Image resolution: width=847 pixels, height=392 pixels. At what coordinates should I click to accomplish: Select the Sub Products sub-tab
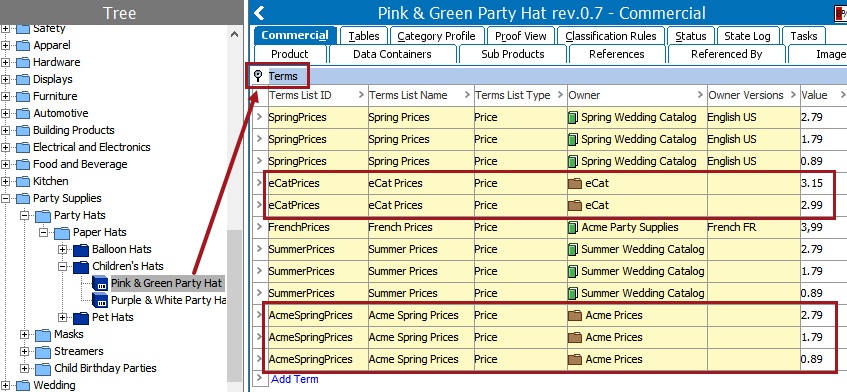pyautogui.click(x=513, y=54)
